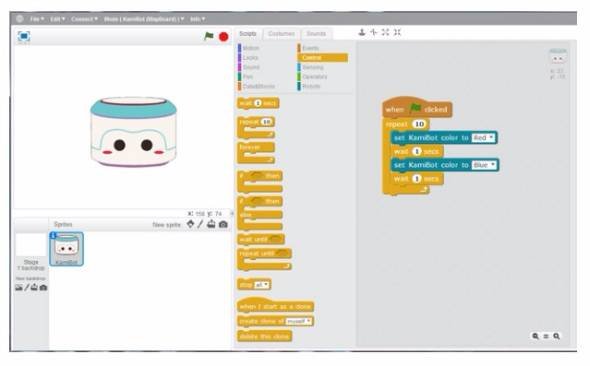
Task: Click the if then else palette block
Action: [260, 213]
